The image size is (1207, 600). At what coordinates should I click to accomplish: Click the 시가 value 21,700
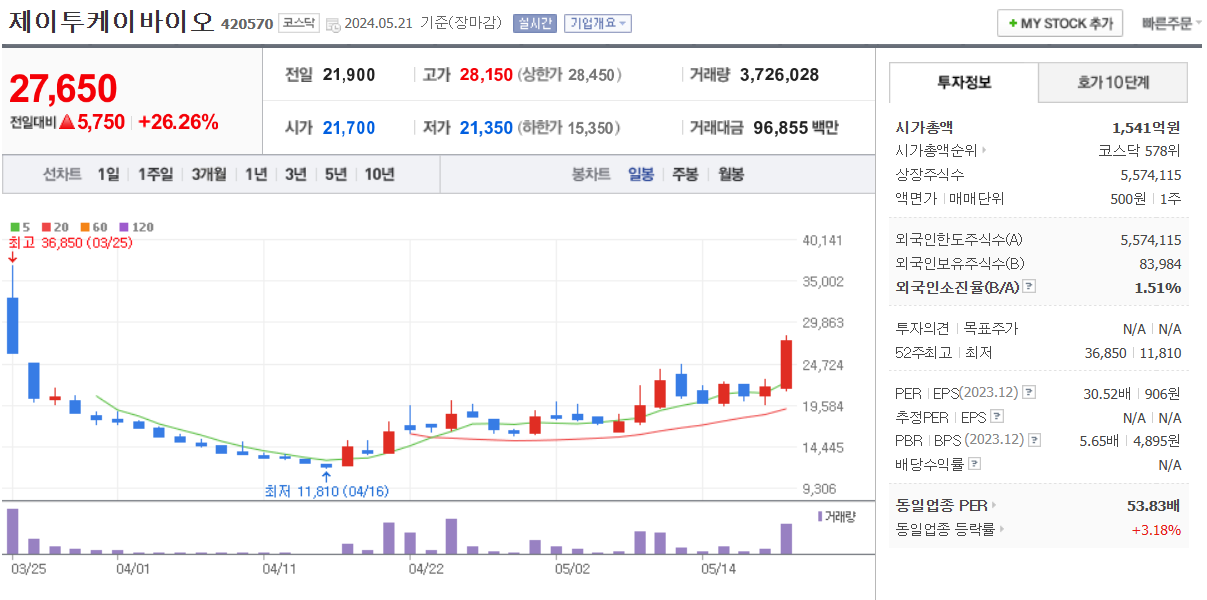(x=349, y=128)
